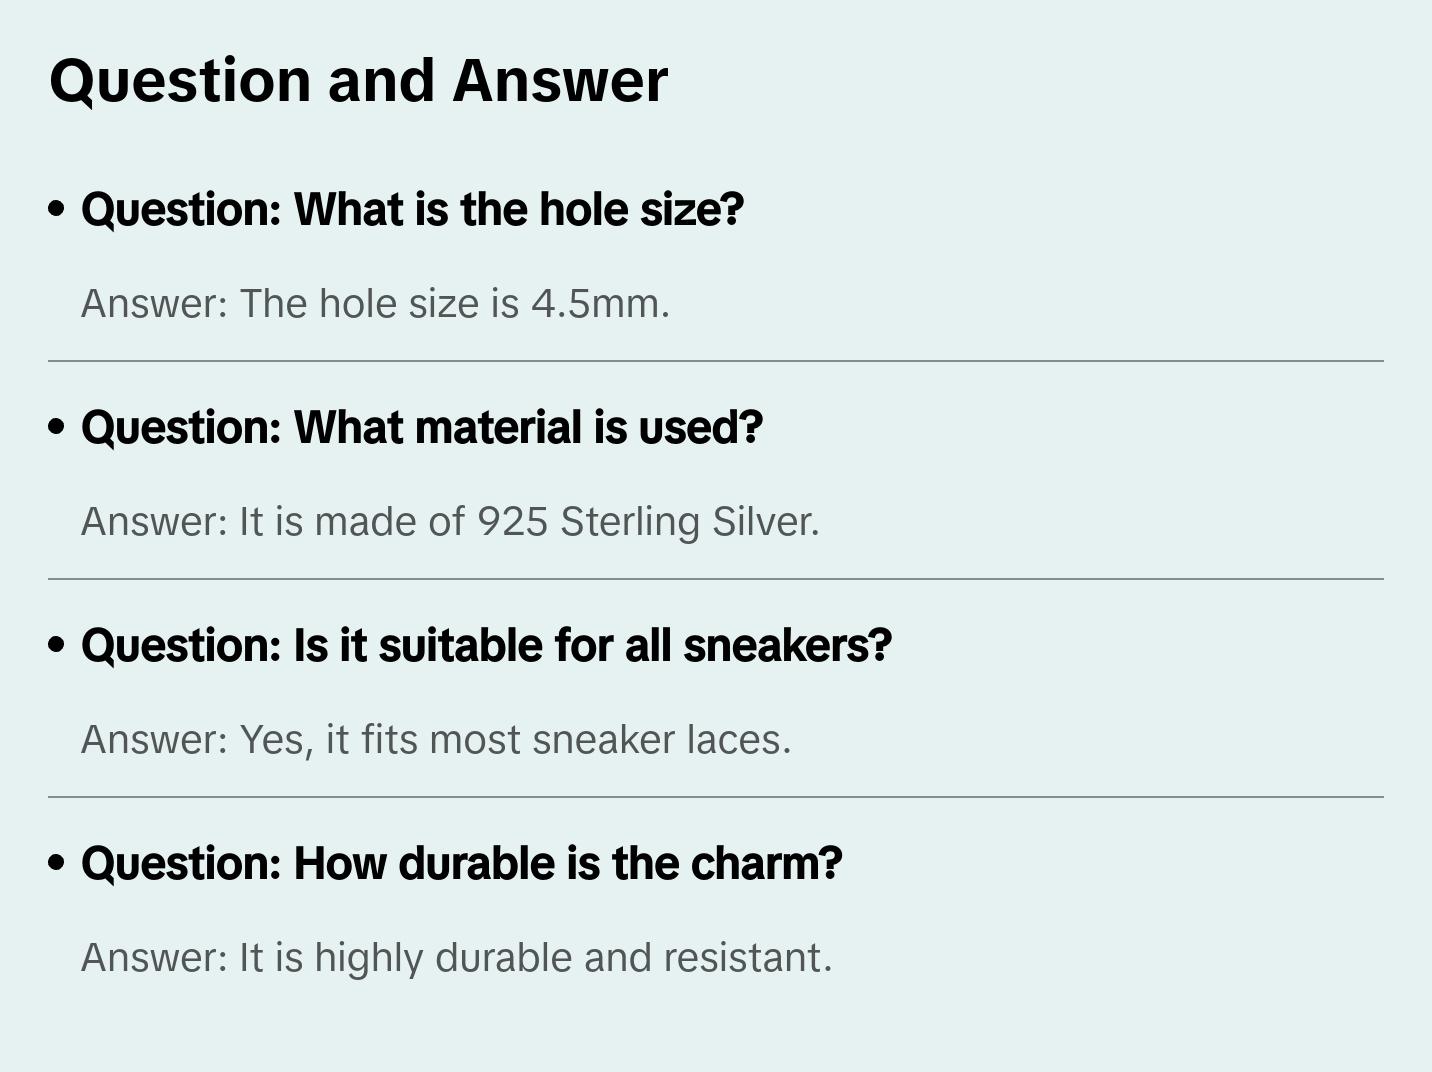Select the answer "The hole size is 4.5mm."
This screenshot has height=1072, width=1432.
click(375, 304)
